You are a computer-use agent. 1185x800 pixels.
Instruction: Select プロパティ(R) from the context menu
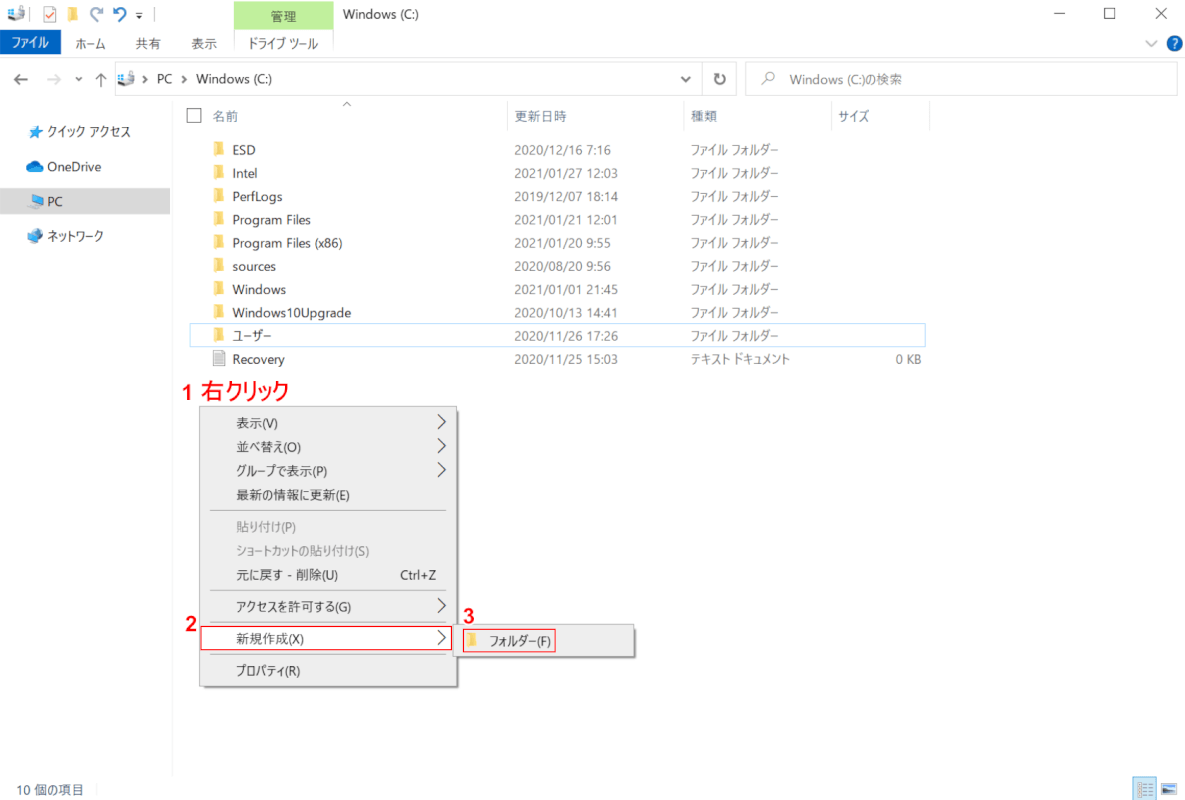(x=268, y=671)
